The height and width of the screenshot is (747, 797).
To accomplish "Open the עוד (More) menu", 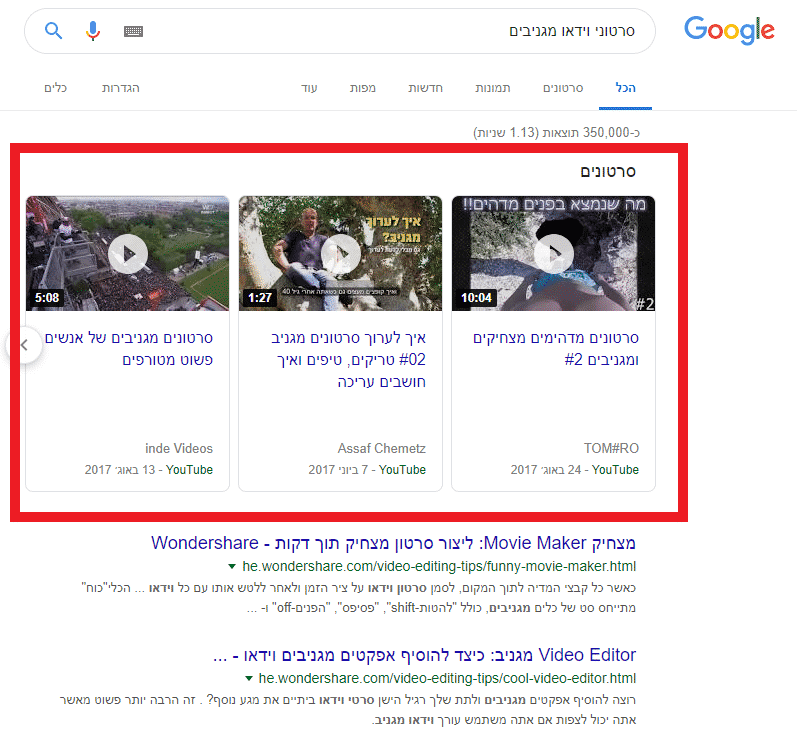I will [x=309, y=88].
